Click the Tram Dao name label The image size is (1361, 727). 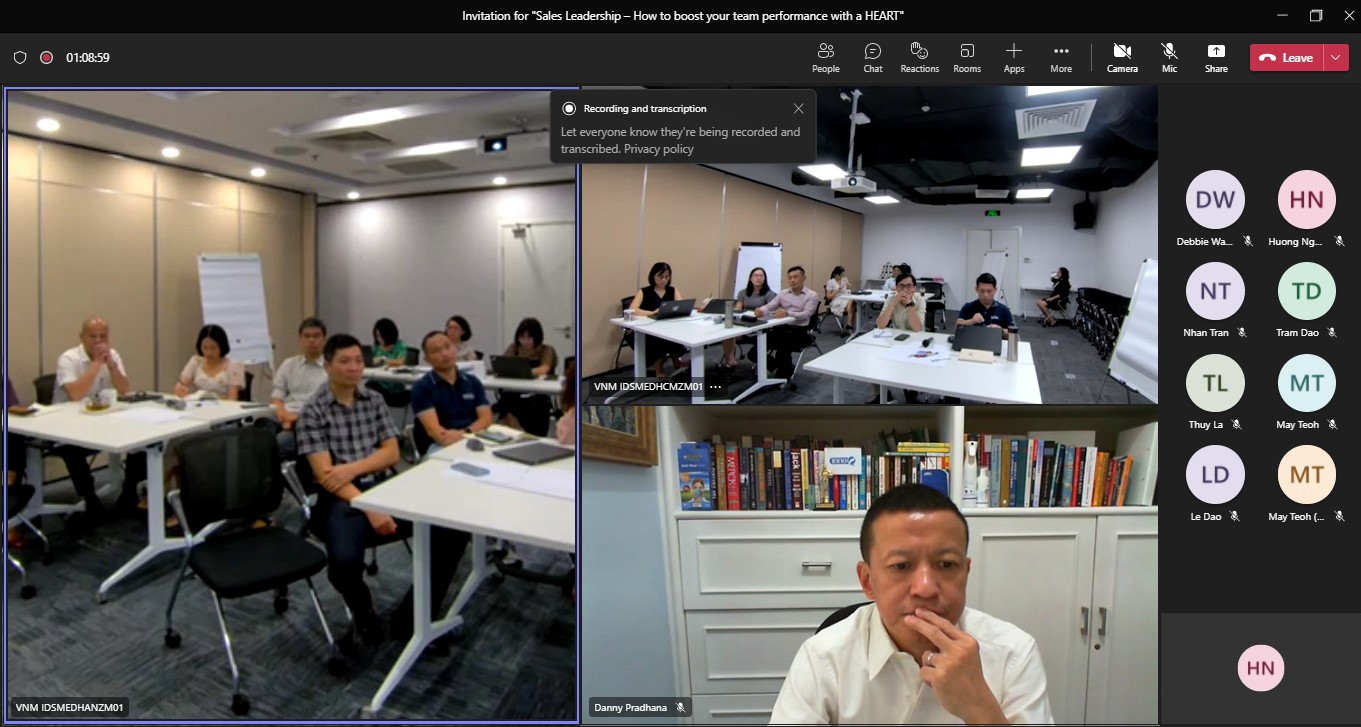1297,332
